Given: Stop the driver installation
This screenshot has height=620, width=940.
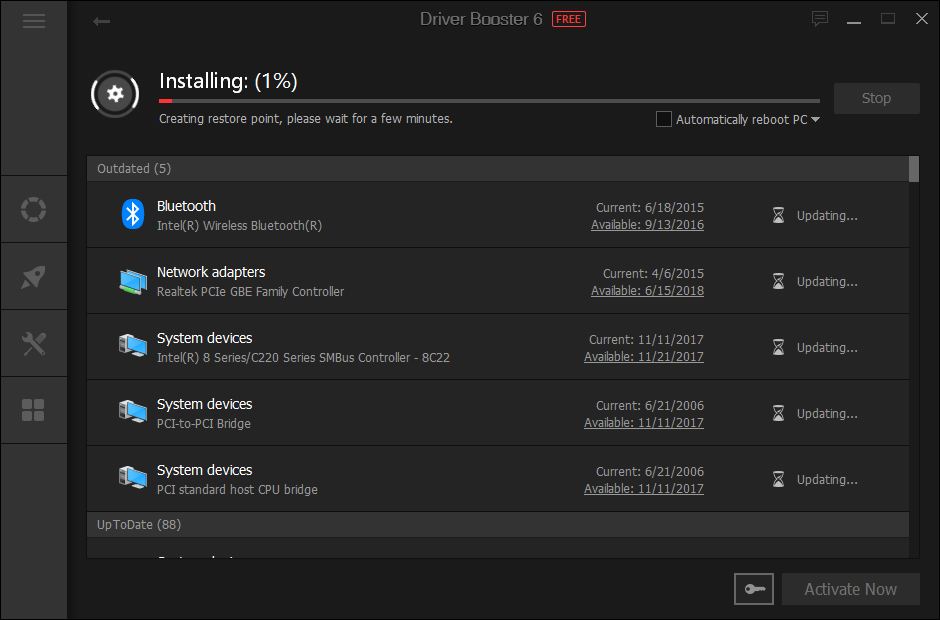Looking at the screenshot, I should coord(876,98).
